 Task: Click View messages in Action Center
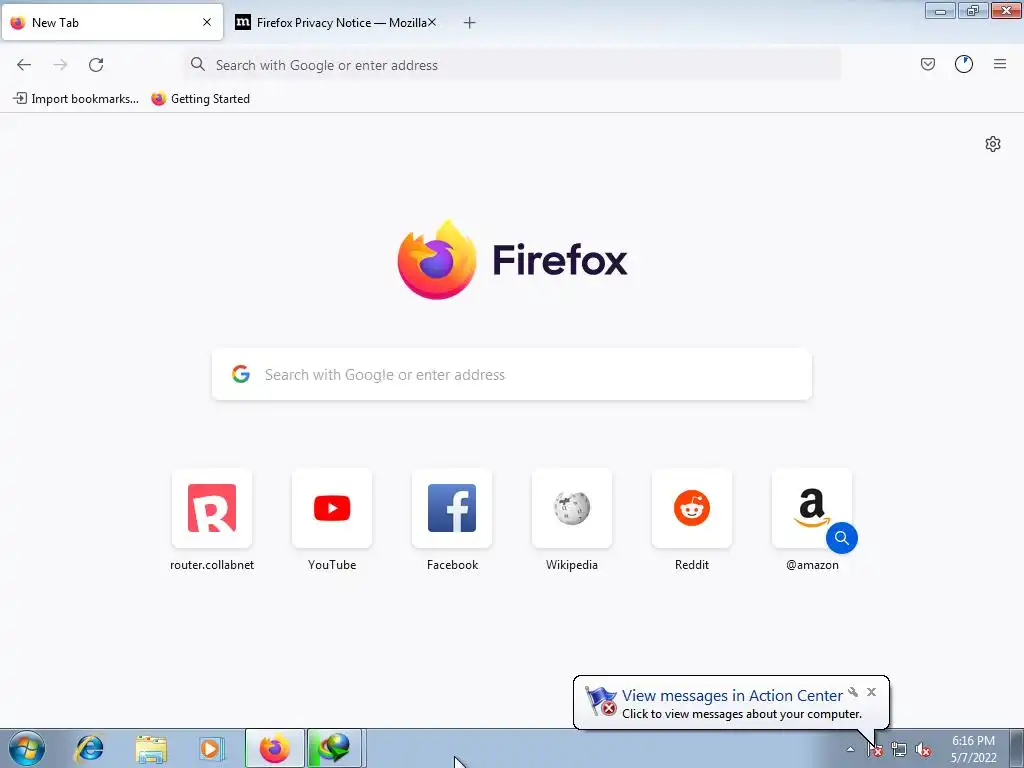tap(732, 696)
